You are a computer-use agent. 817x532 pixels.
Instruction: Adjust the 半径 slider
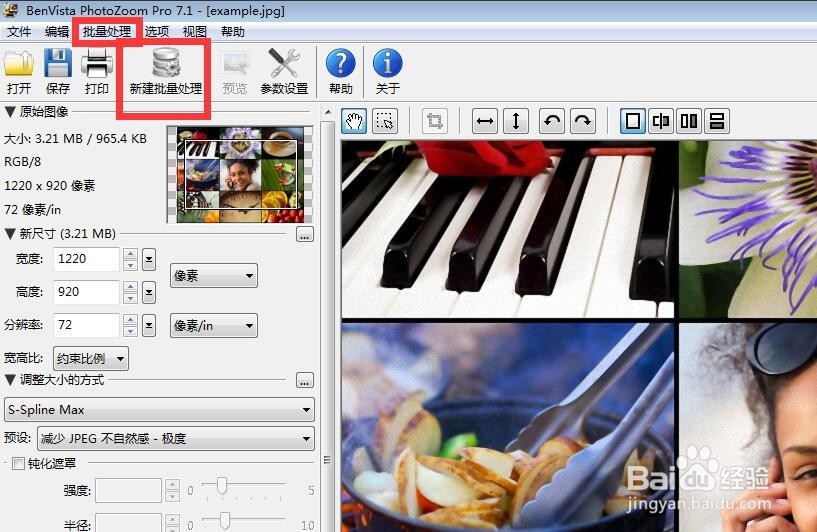click(x=225, y=520)
